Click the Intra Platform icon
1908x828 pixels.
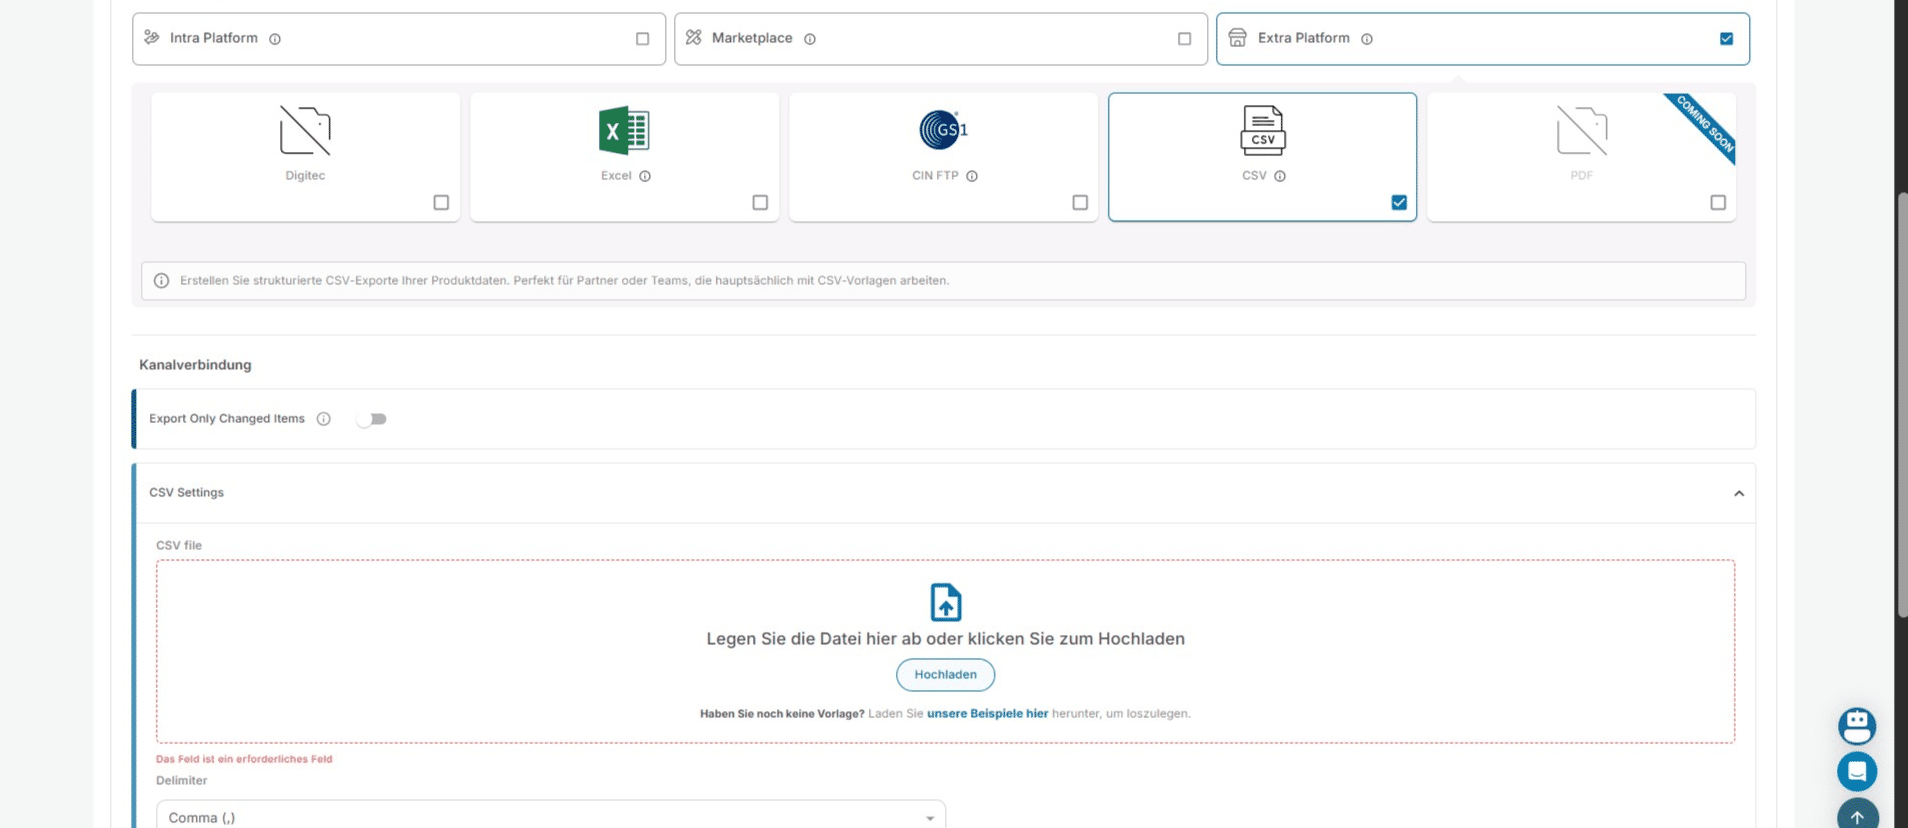click(152, 37)
